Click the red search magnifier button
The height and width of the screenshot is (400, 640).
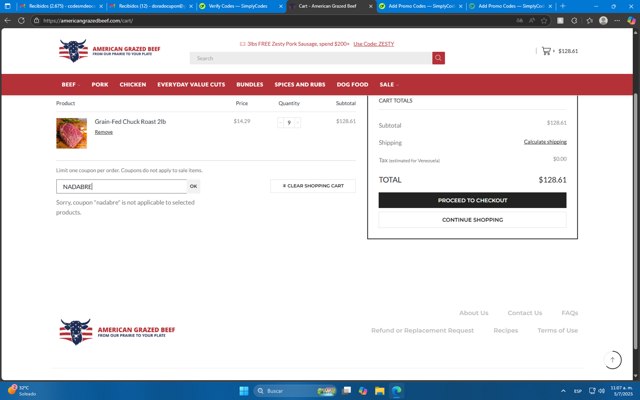pyautogui.click(x=438, y=58)
